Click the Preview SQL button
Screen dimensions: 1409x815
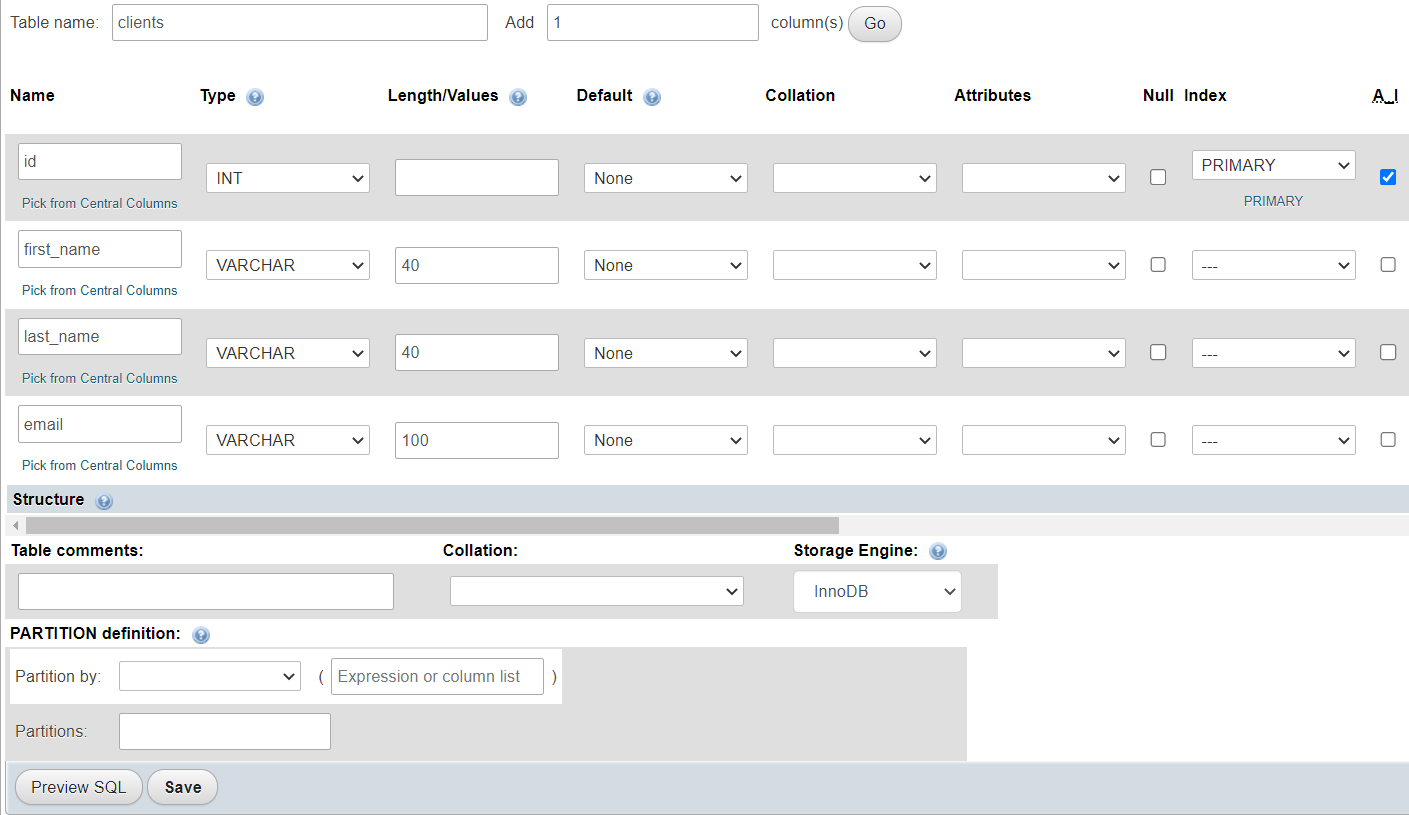point(79,787)
